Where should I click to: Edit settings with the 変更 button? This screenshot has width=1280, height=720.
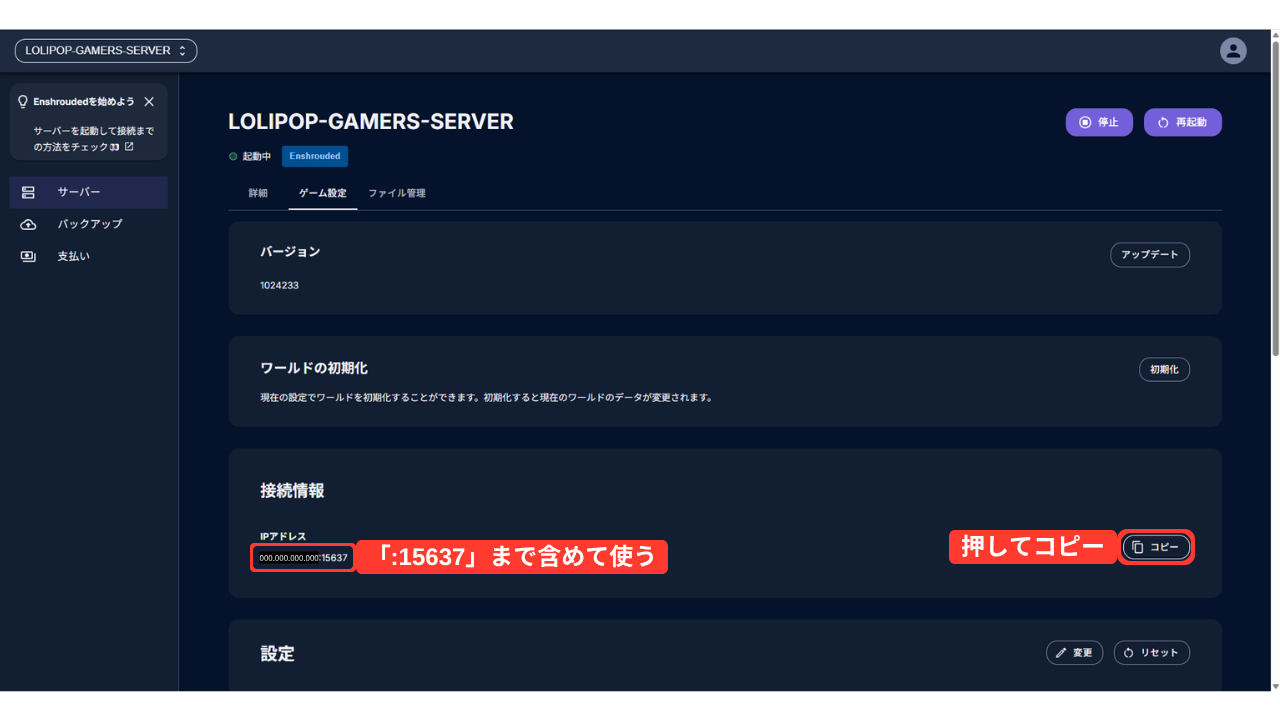(x=1074, y=652)
